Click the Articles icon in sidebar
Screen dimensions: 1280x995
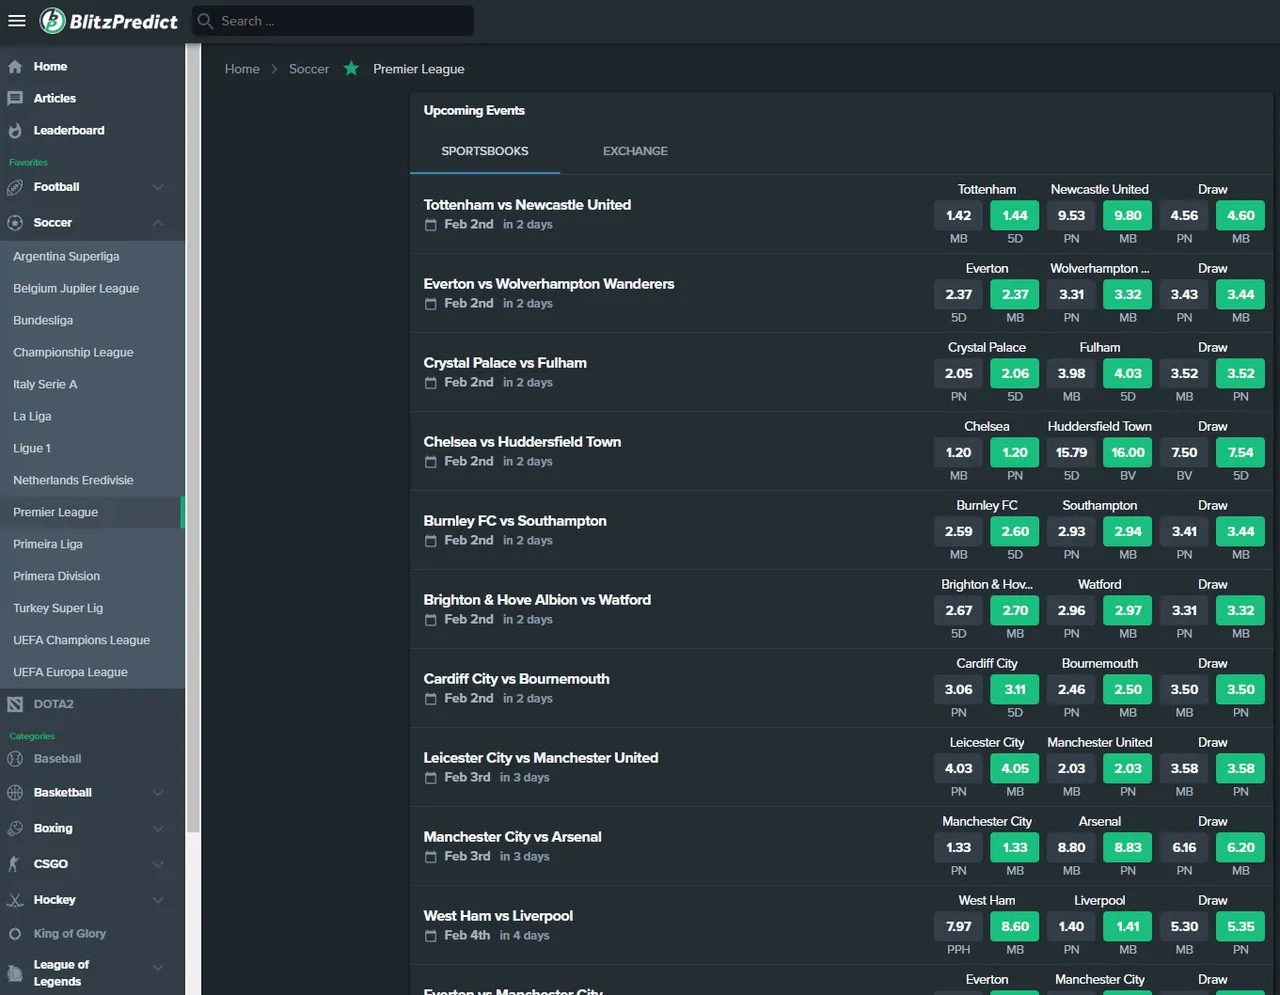click(15, 99)
